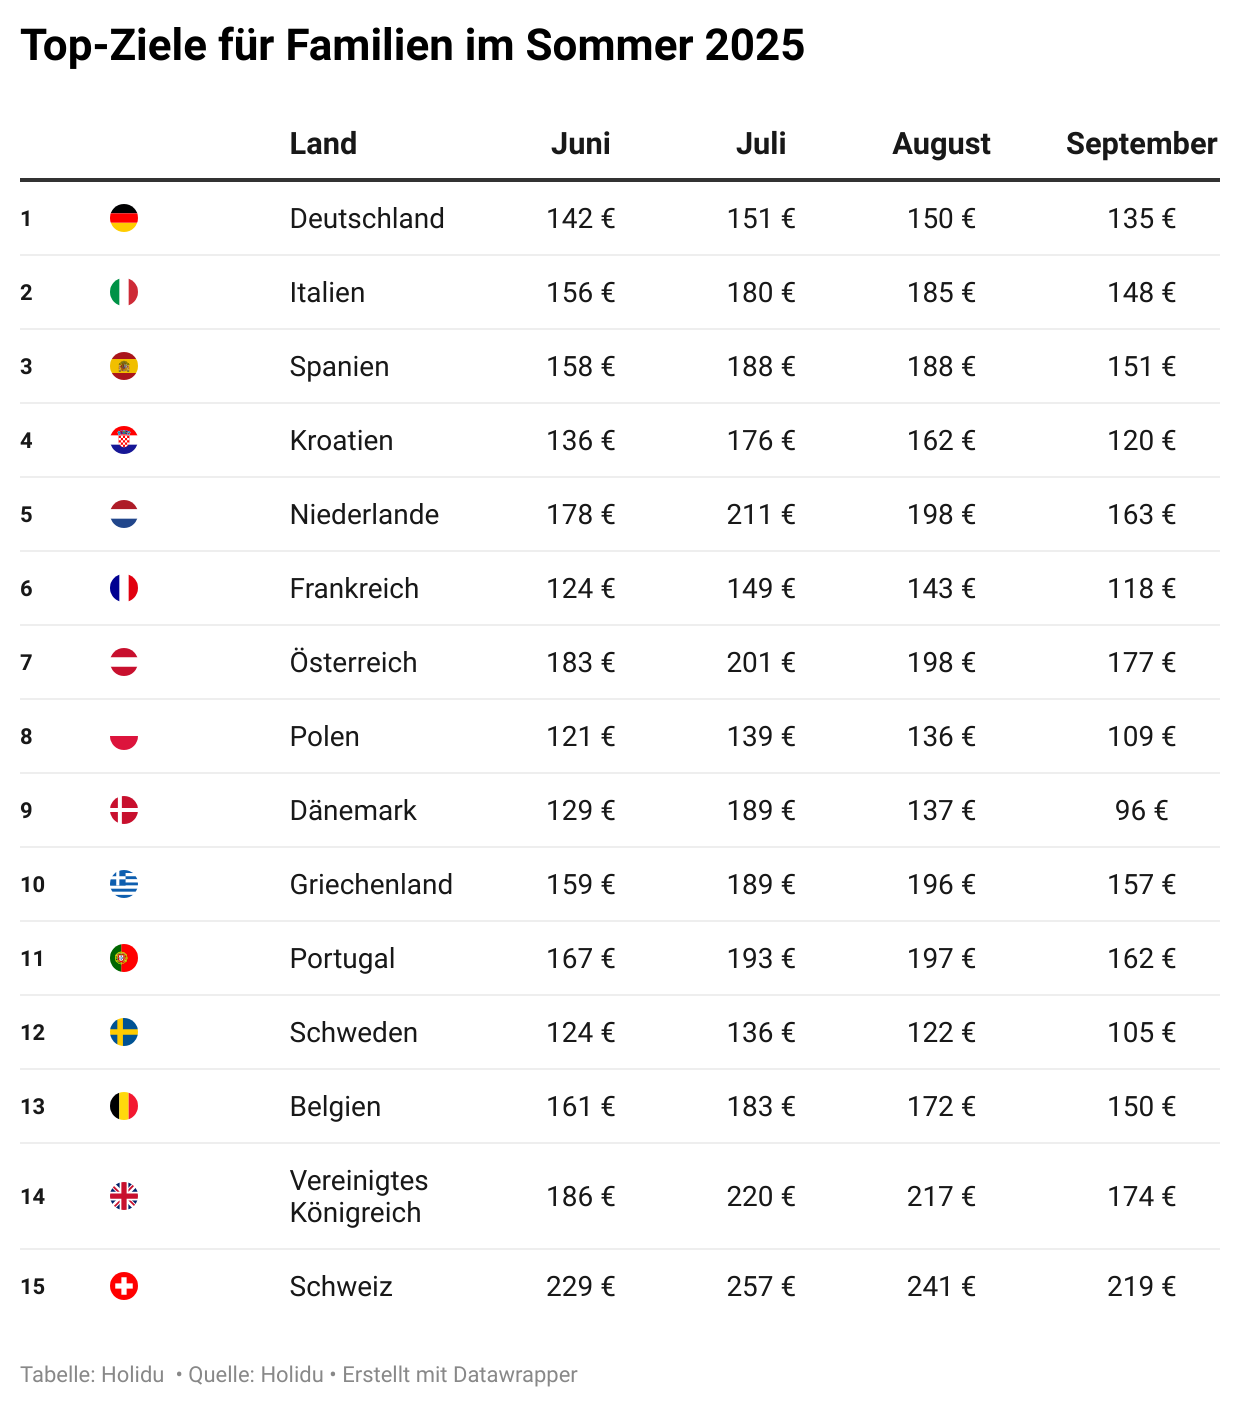1240x1408 pixels.
Task: Click the Italy flag icon
Action: 124,292
